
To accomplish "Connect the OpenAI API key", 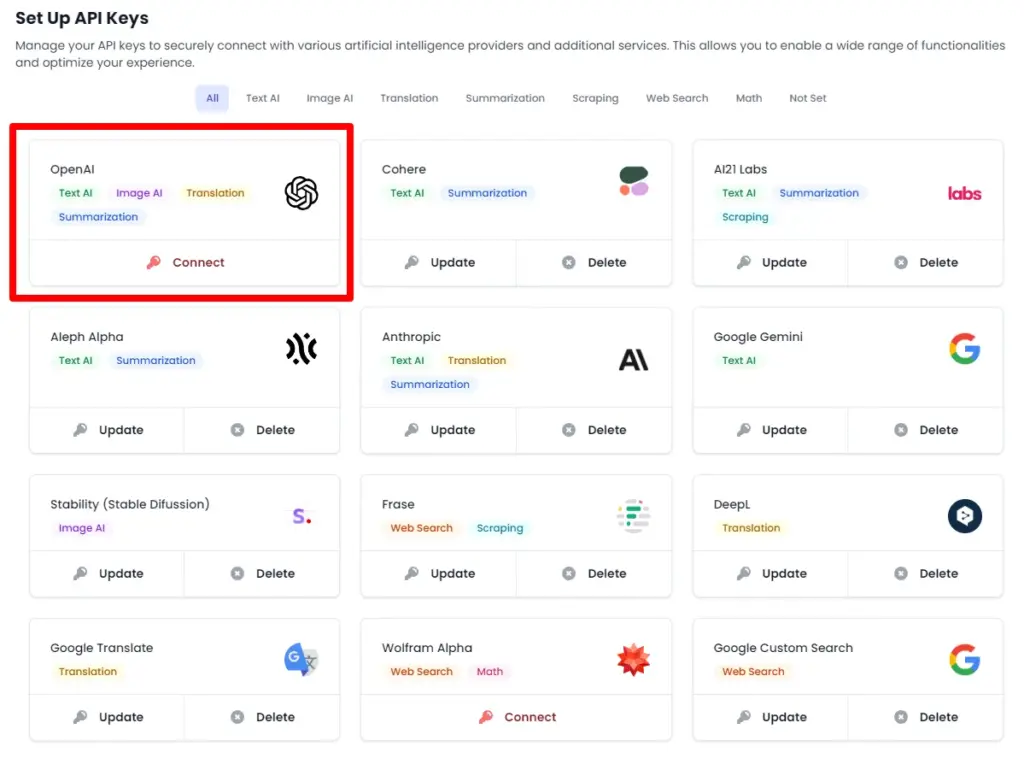I will 185,262.
